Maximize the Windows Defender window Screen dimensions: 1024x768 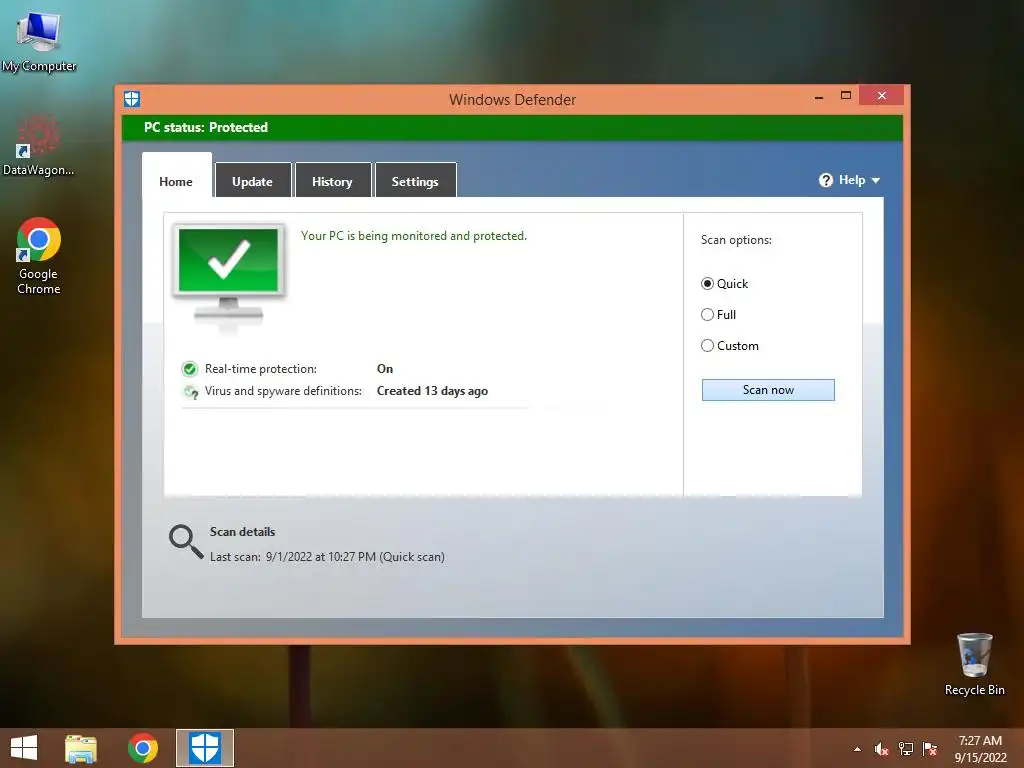(846, 95)
